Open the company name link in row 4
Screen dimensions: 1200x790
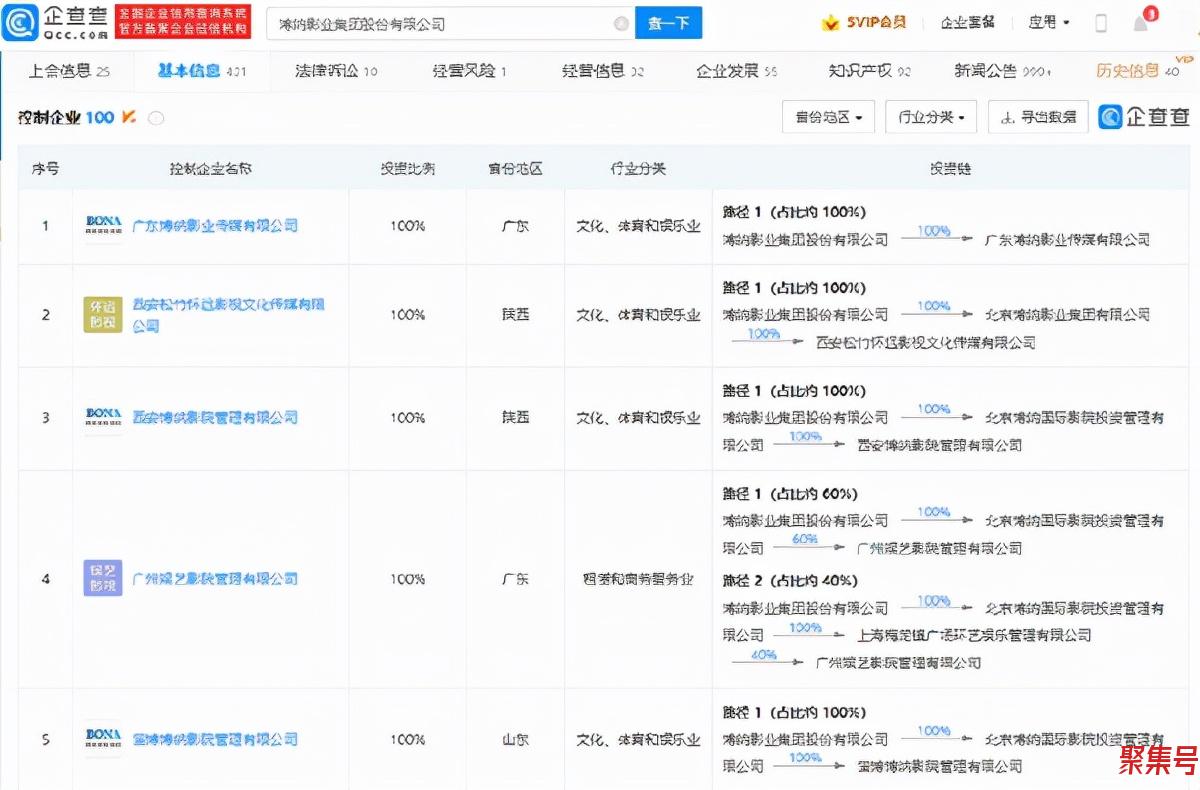pyautogui.click(x=215, y=579)
